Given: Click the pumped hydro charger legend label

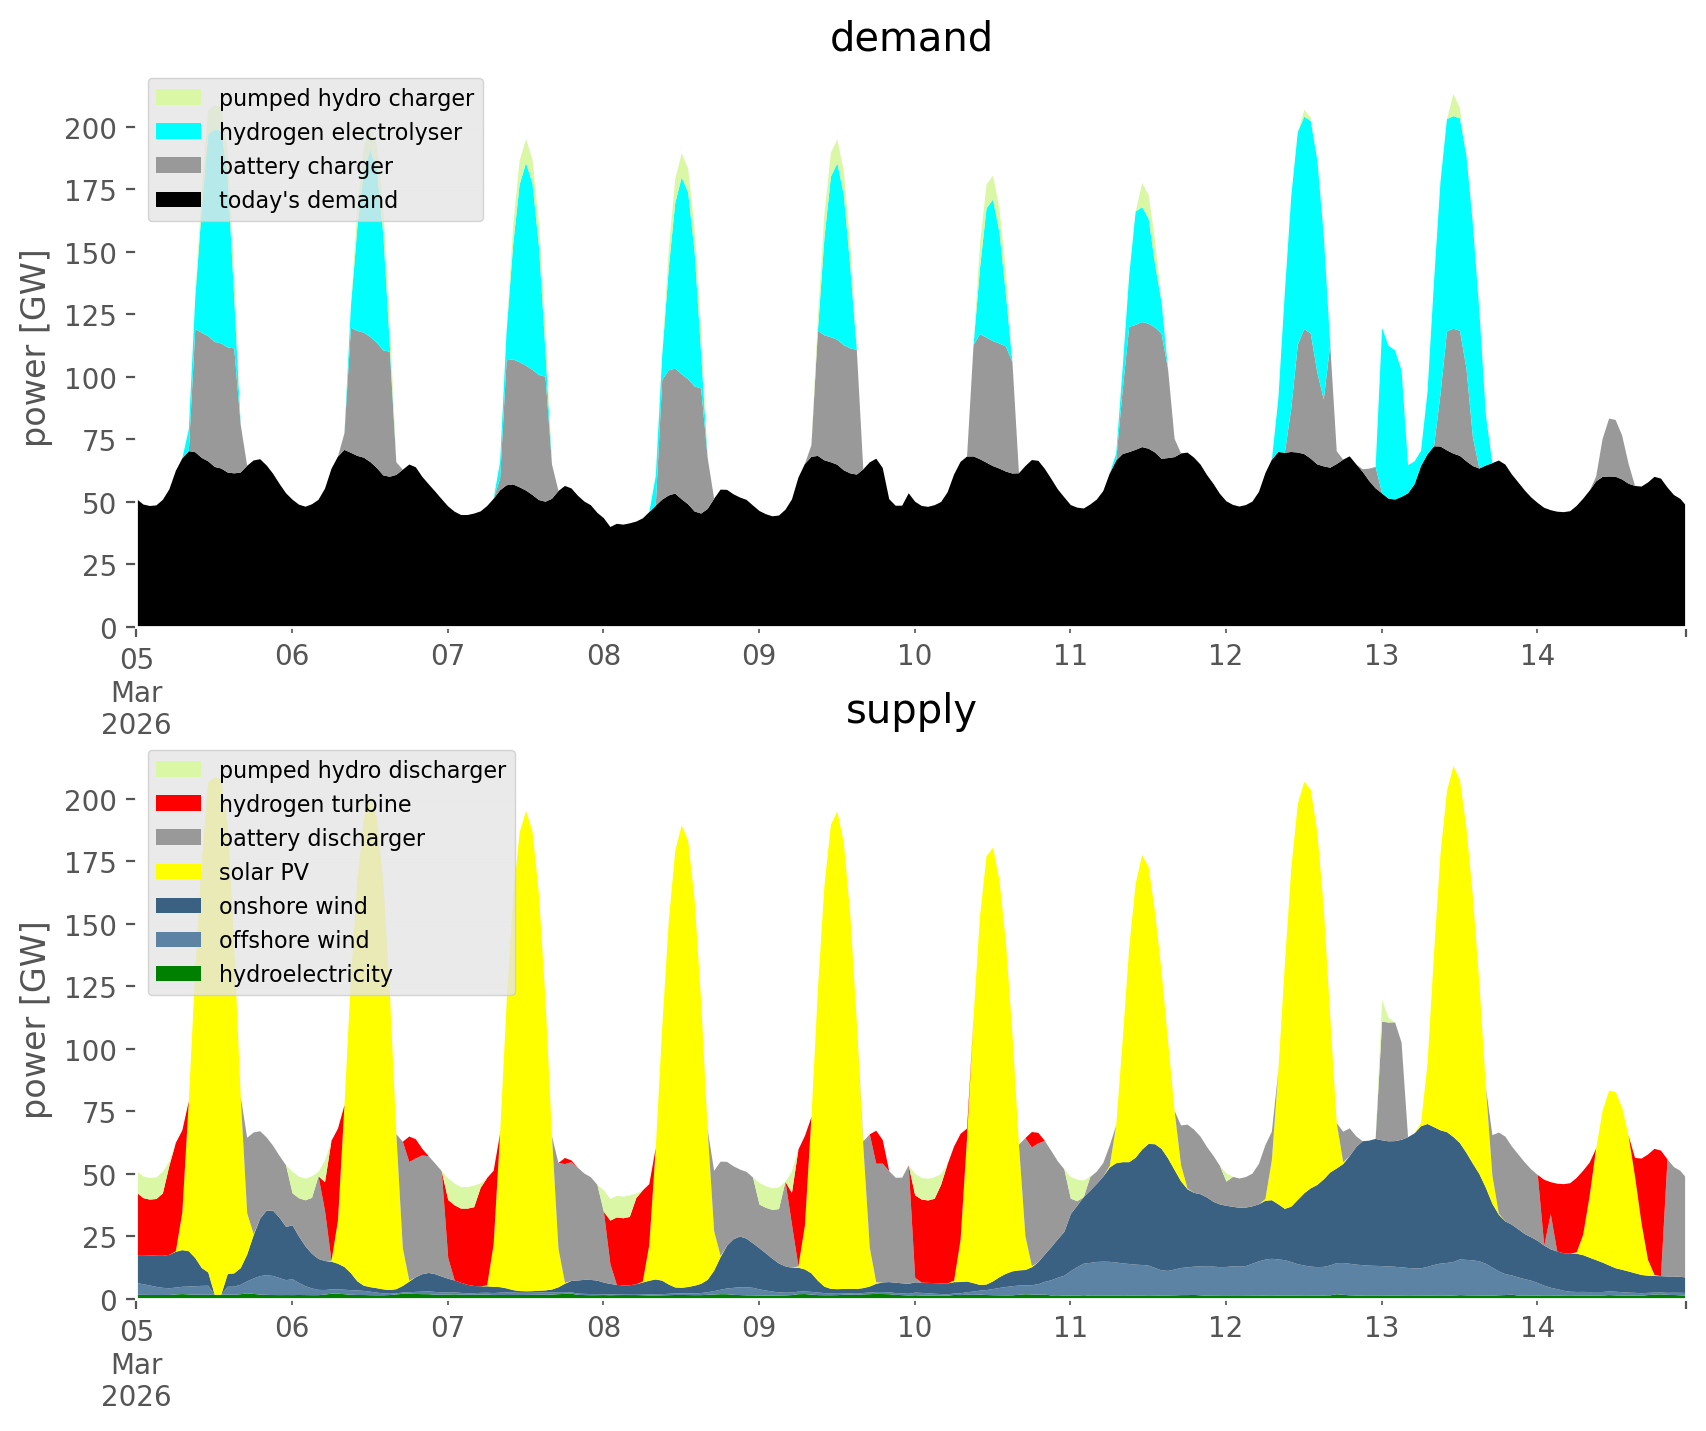Looking at the screenshot, I should pos(346,98).
